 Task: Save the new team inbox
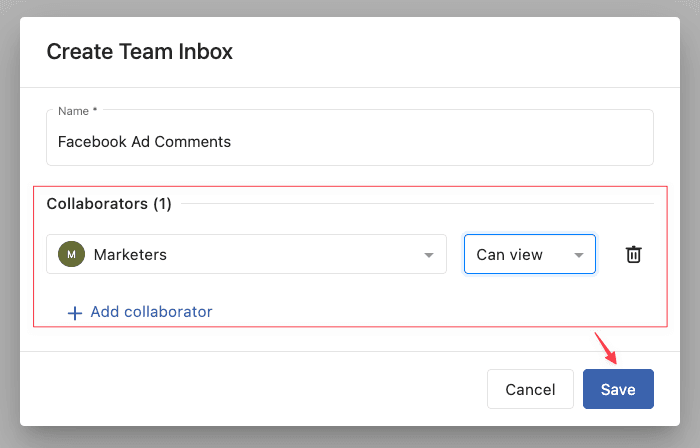tap(618, 389)
